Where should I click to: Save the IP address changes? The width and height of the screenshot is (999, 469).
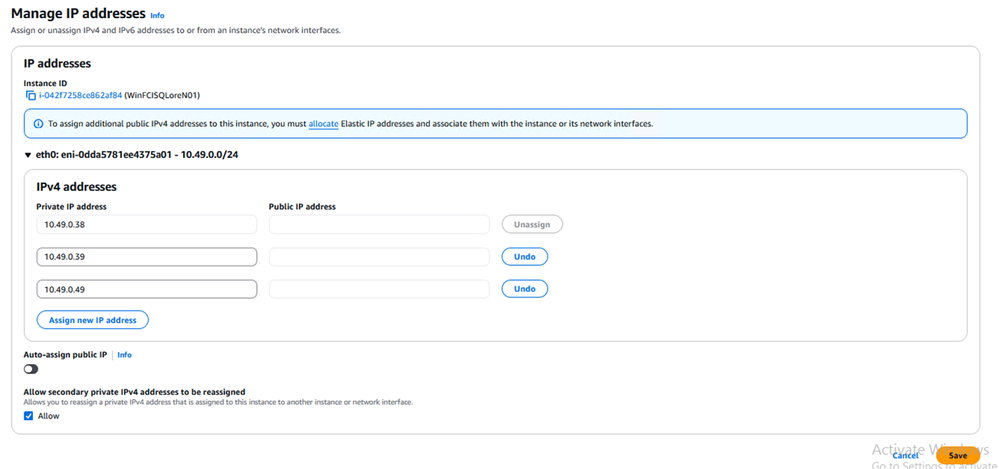(957, 455)
